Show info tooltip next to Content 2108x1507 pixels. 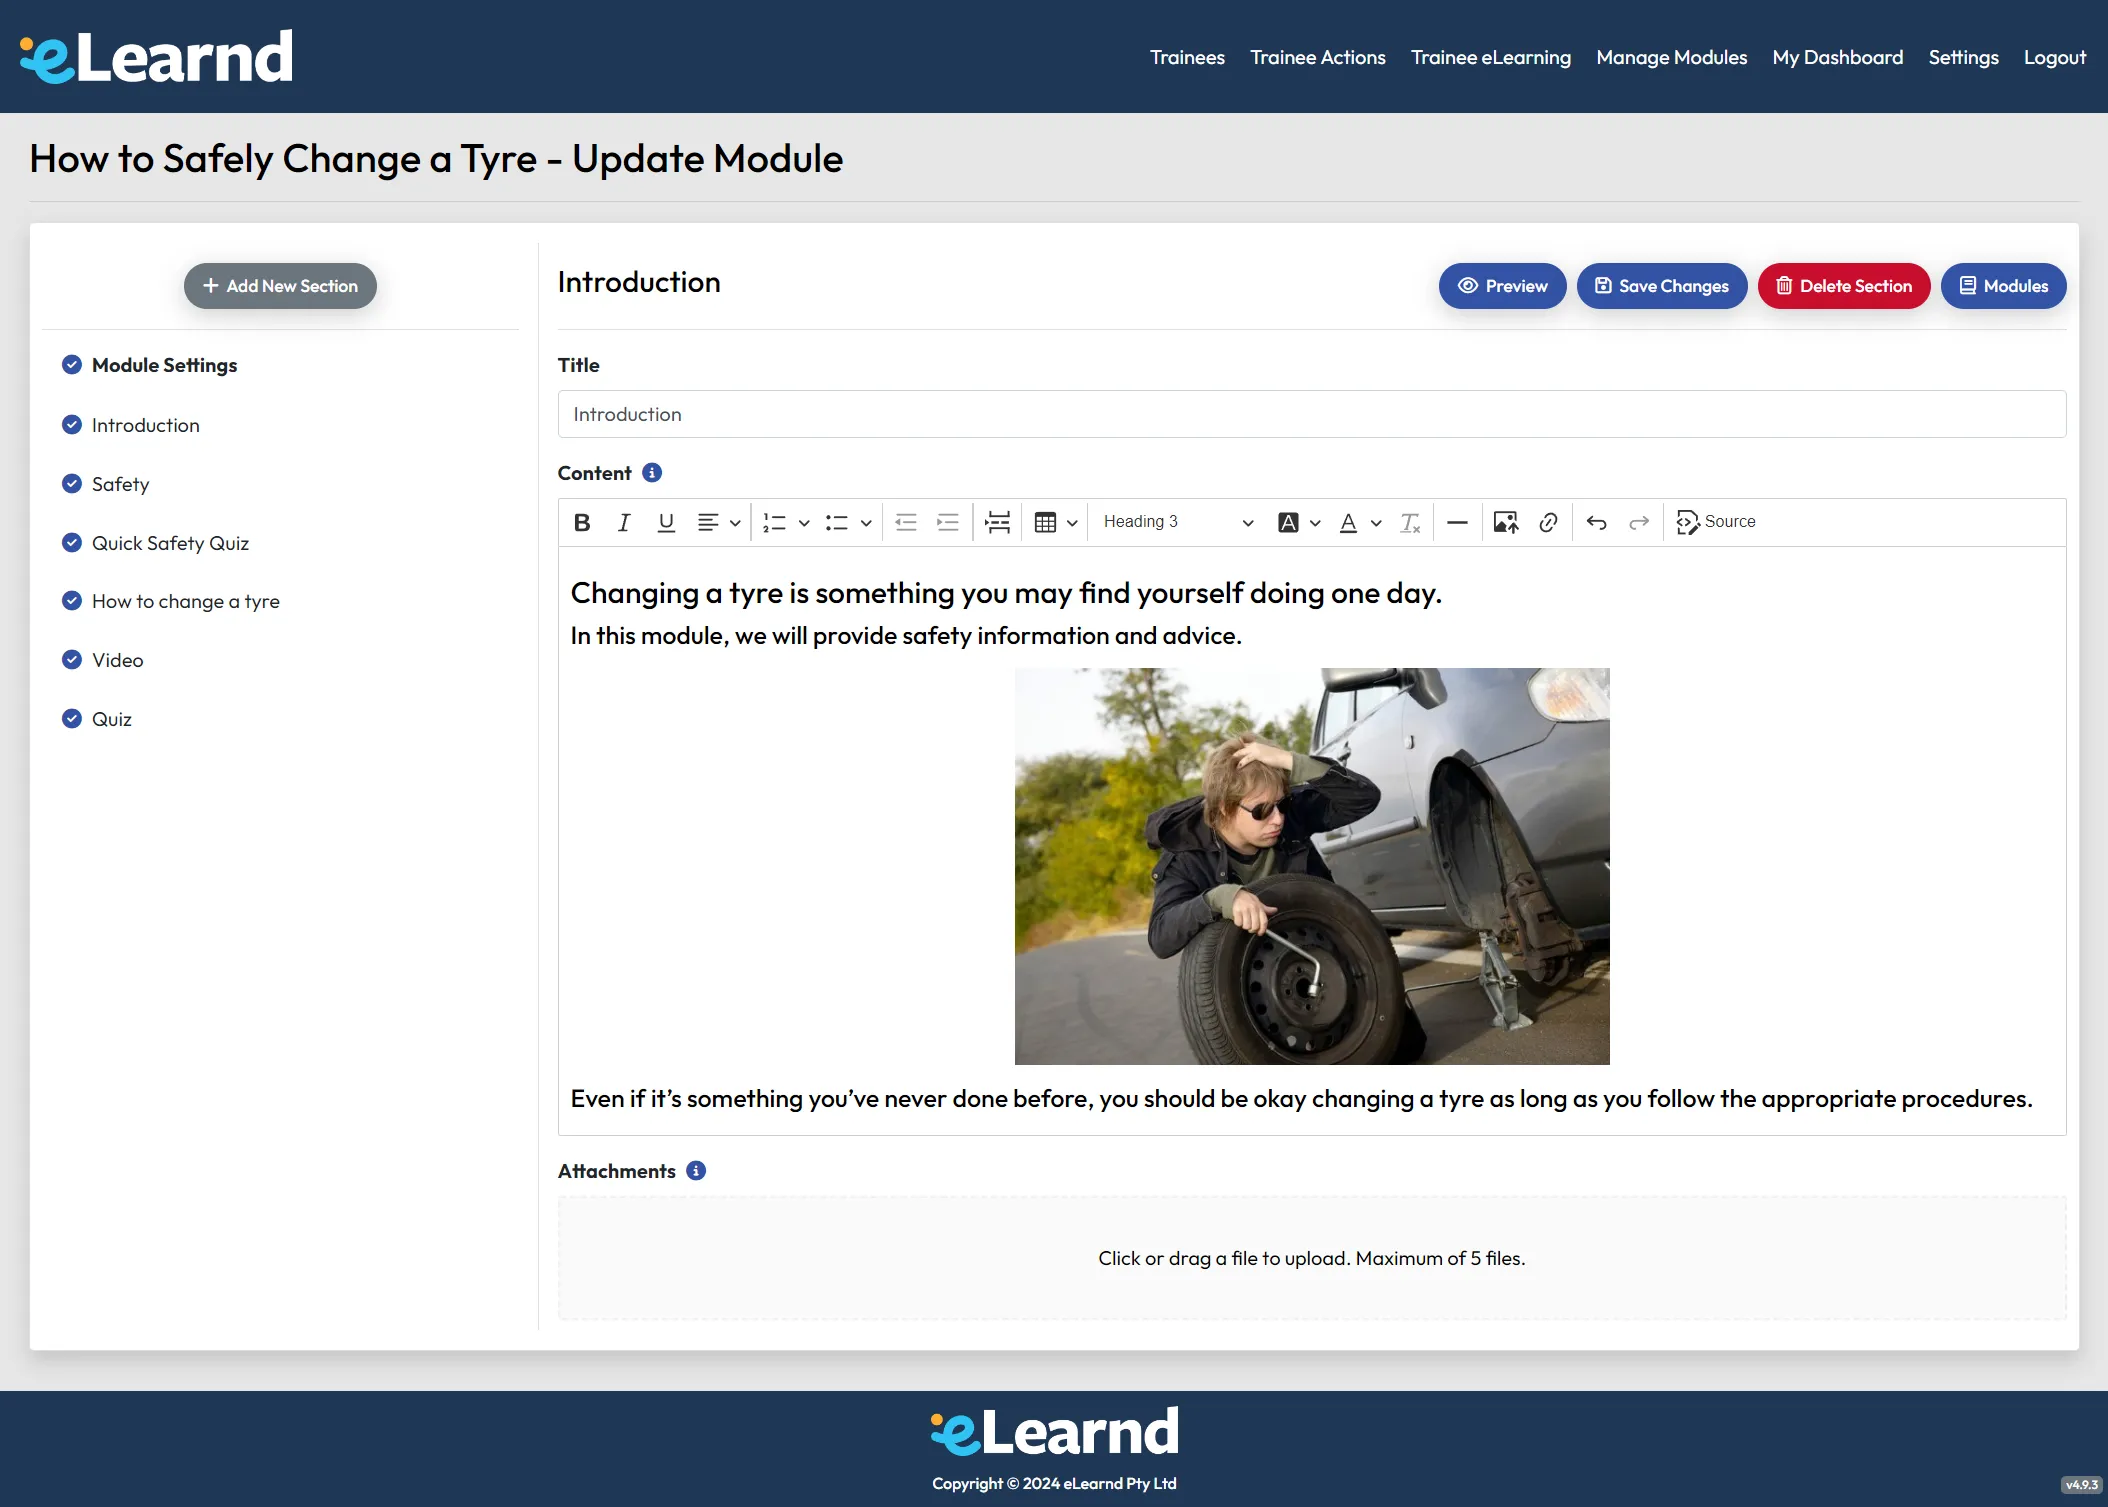652,473
